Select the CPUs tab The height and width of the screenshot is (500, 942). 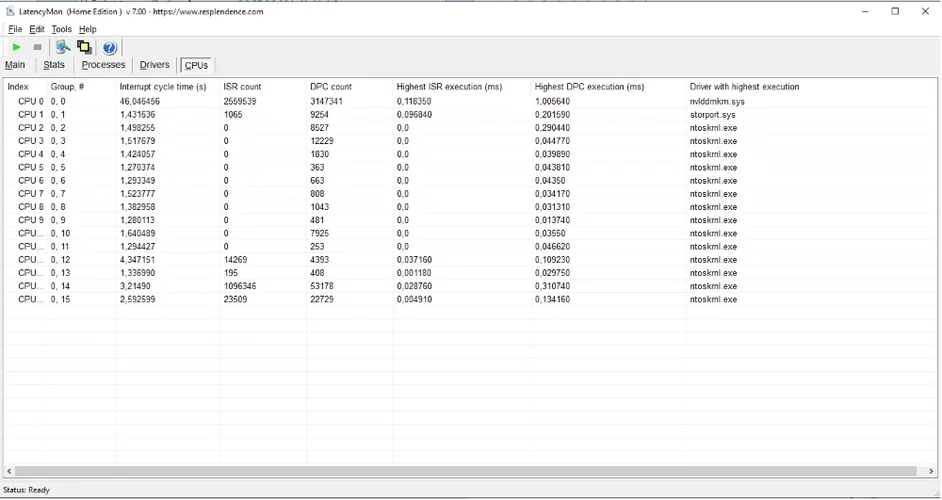pos(196,66)
